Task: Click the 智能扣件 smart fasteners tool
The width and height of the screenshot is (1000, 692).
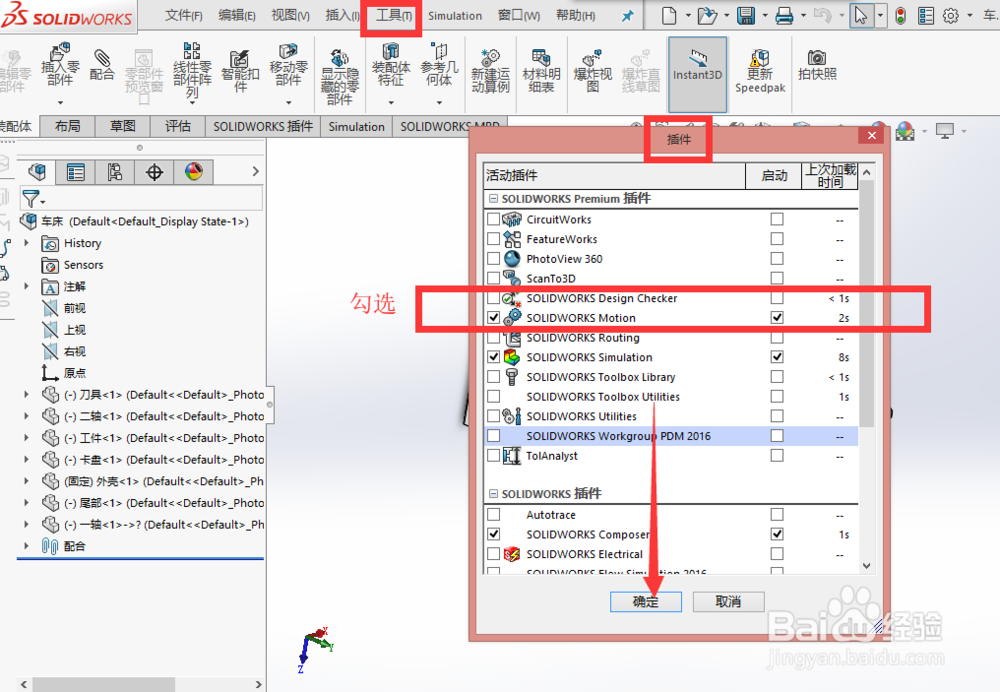Action: click(240, 70)
